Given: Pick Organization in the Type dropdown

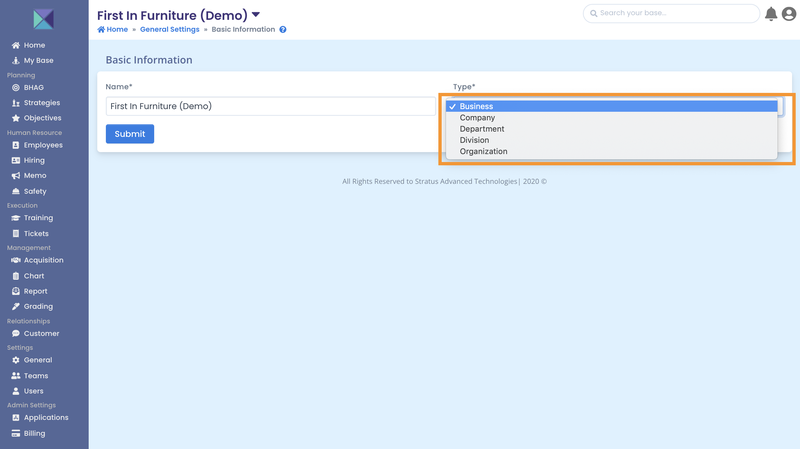Looking at the screenshot, I should tap(611, 151).
